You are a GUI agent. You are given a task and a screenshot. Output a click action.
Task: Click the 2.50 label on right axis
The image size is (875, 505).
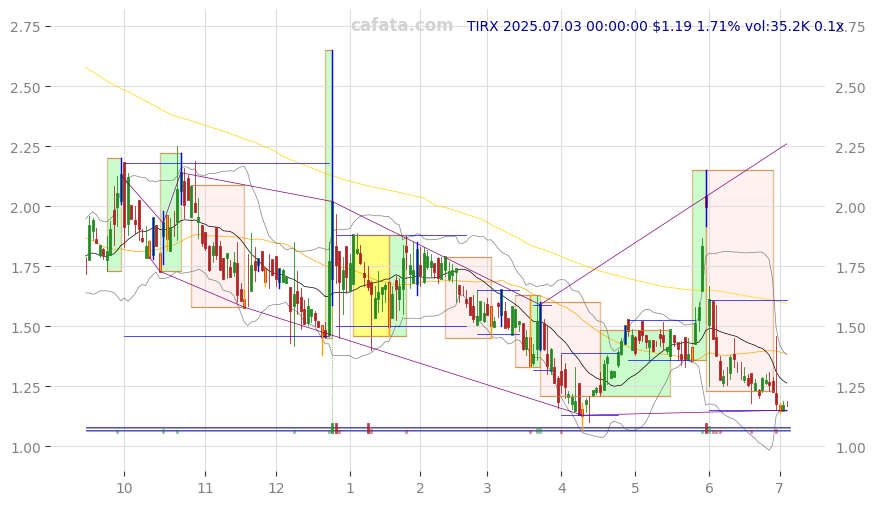(850, 88)
